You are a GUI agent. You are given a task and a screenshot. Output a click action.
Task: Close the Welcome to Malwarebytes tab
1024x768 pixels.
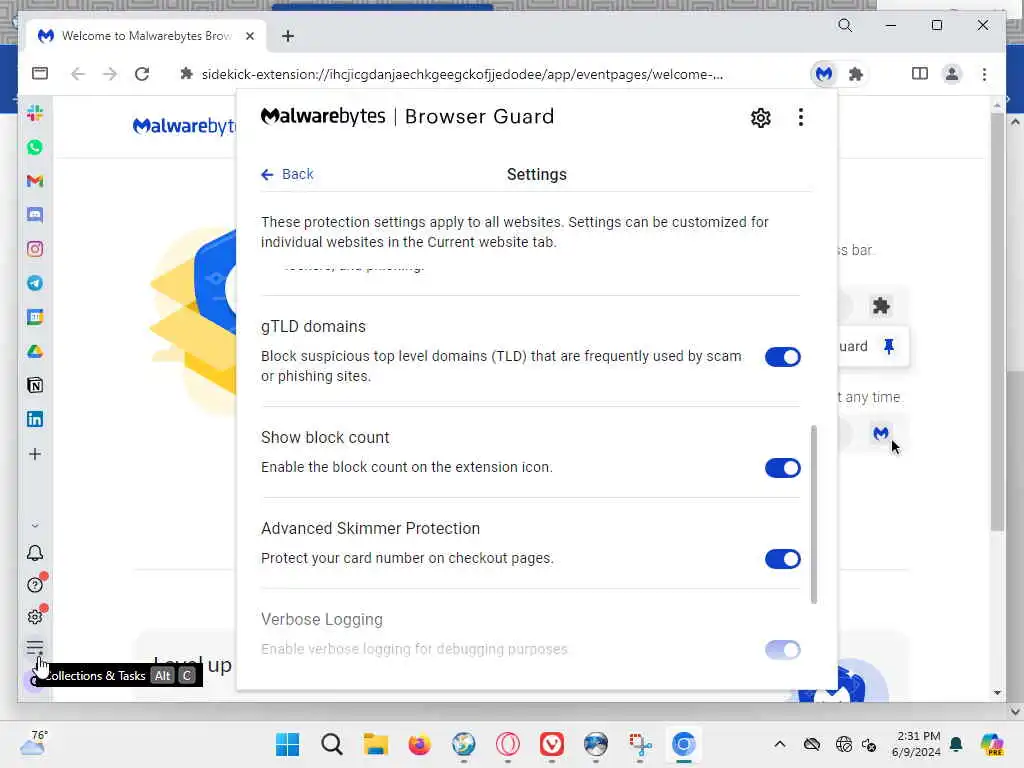coord(249,36)
